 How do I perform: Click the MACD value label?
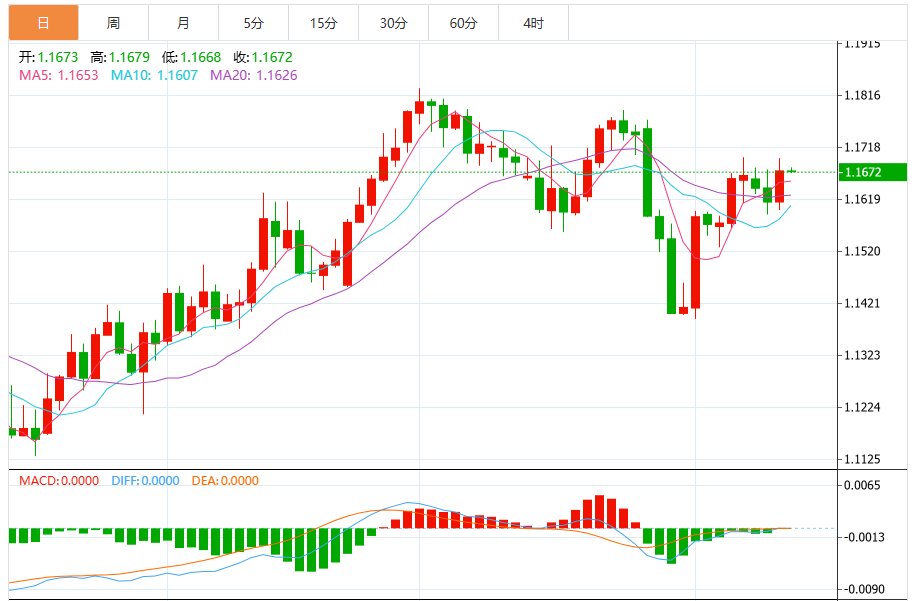pyautogui.click(x=59, y=480)
